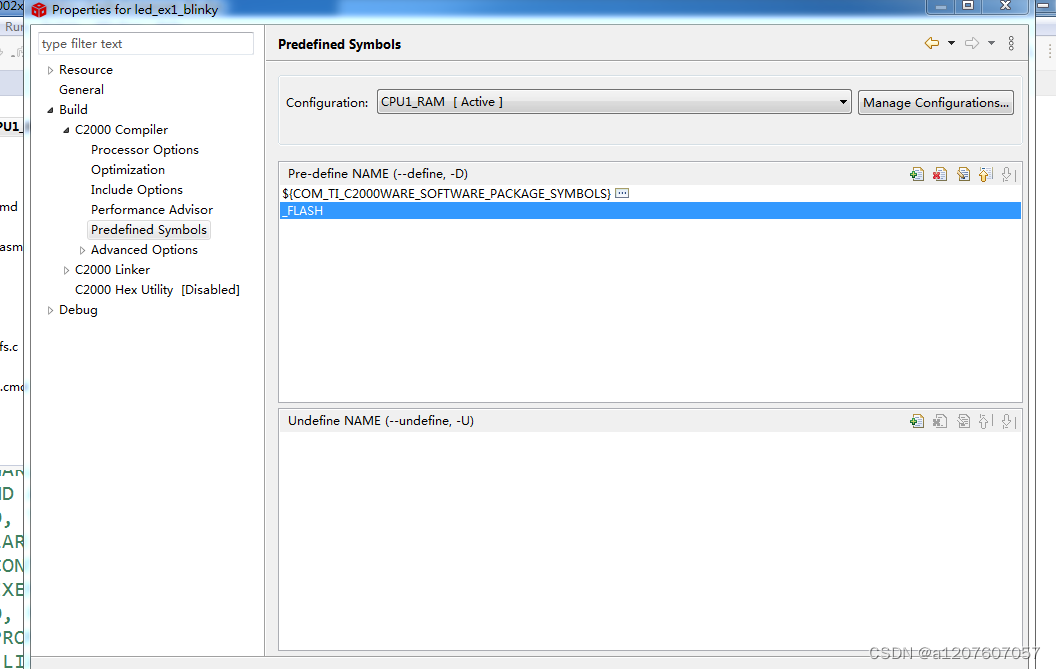Go forward with grey arrow
Viewport: 1056px width, 669px height.
pos(972,43)
